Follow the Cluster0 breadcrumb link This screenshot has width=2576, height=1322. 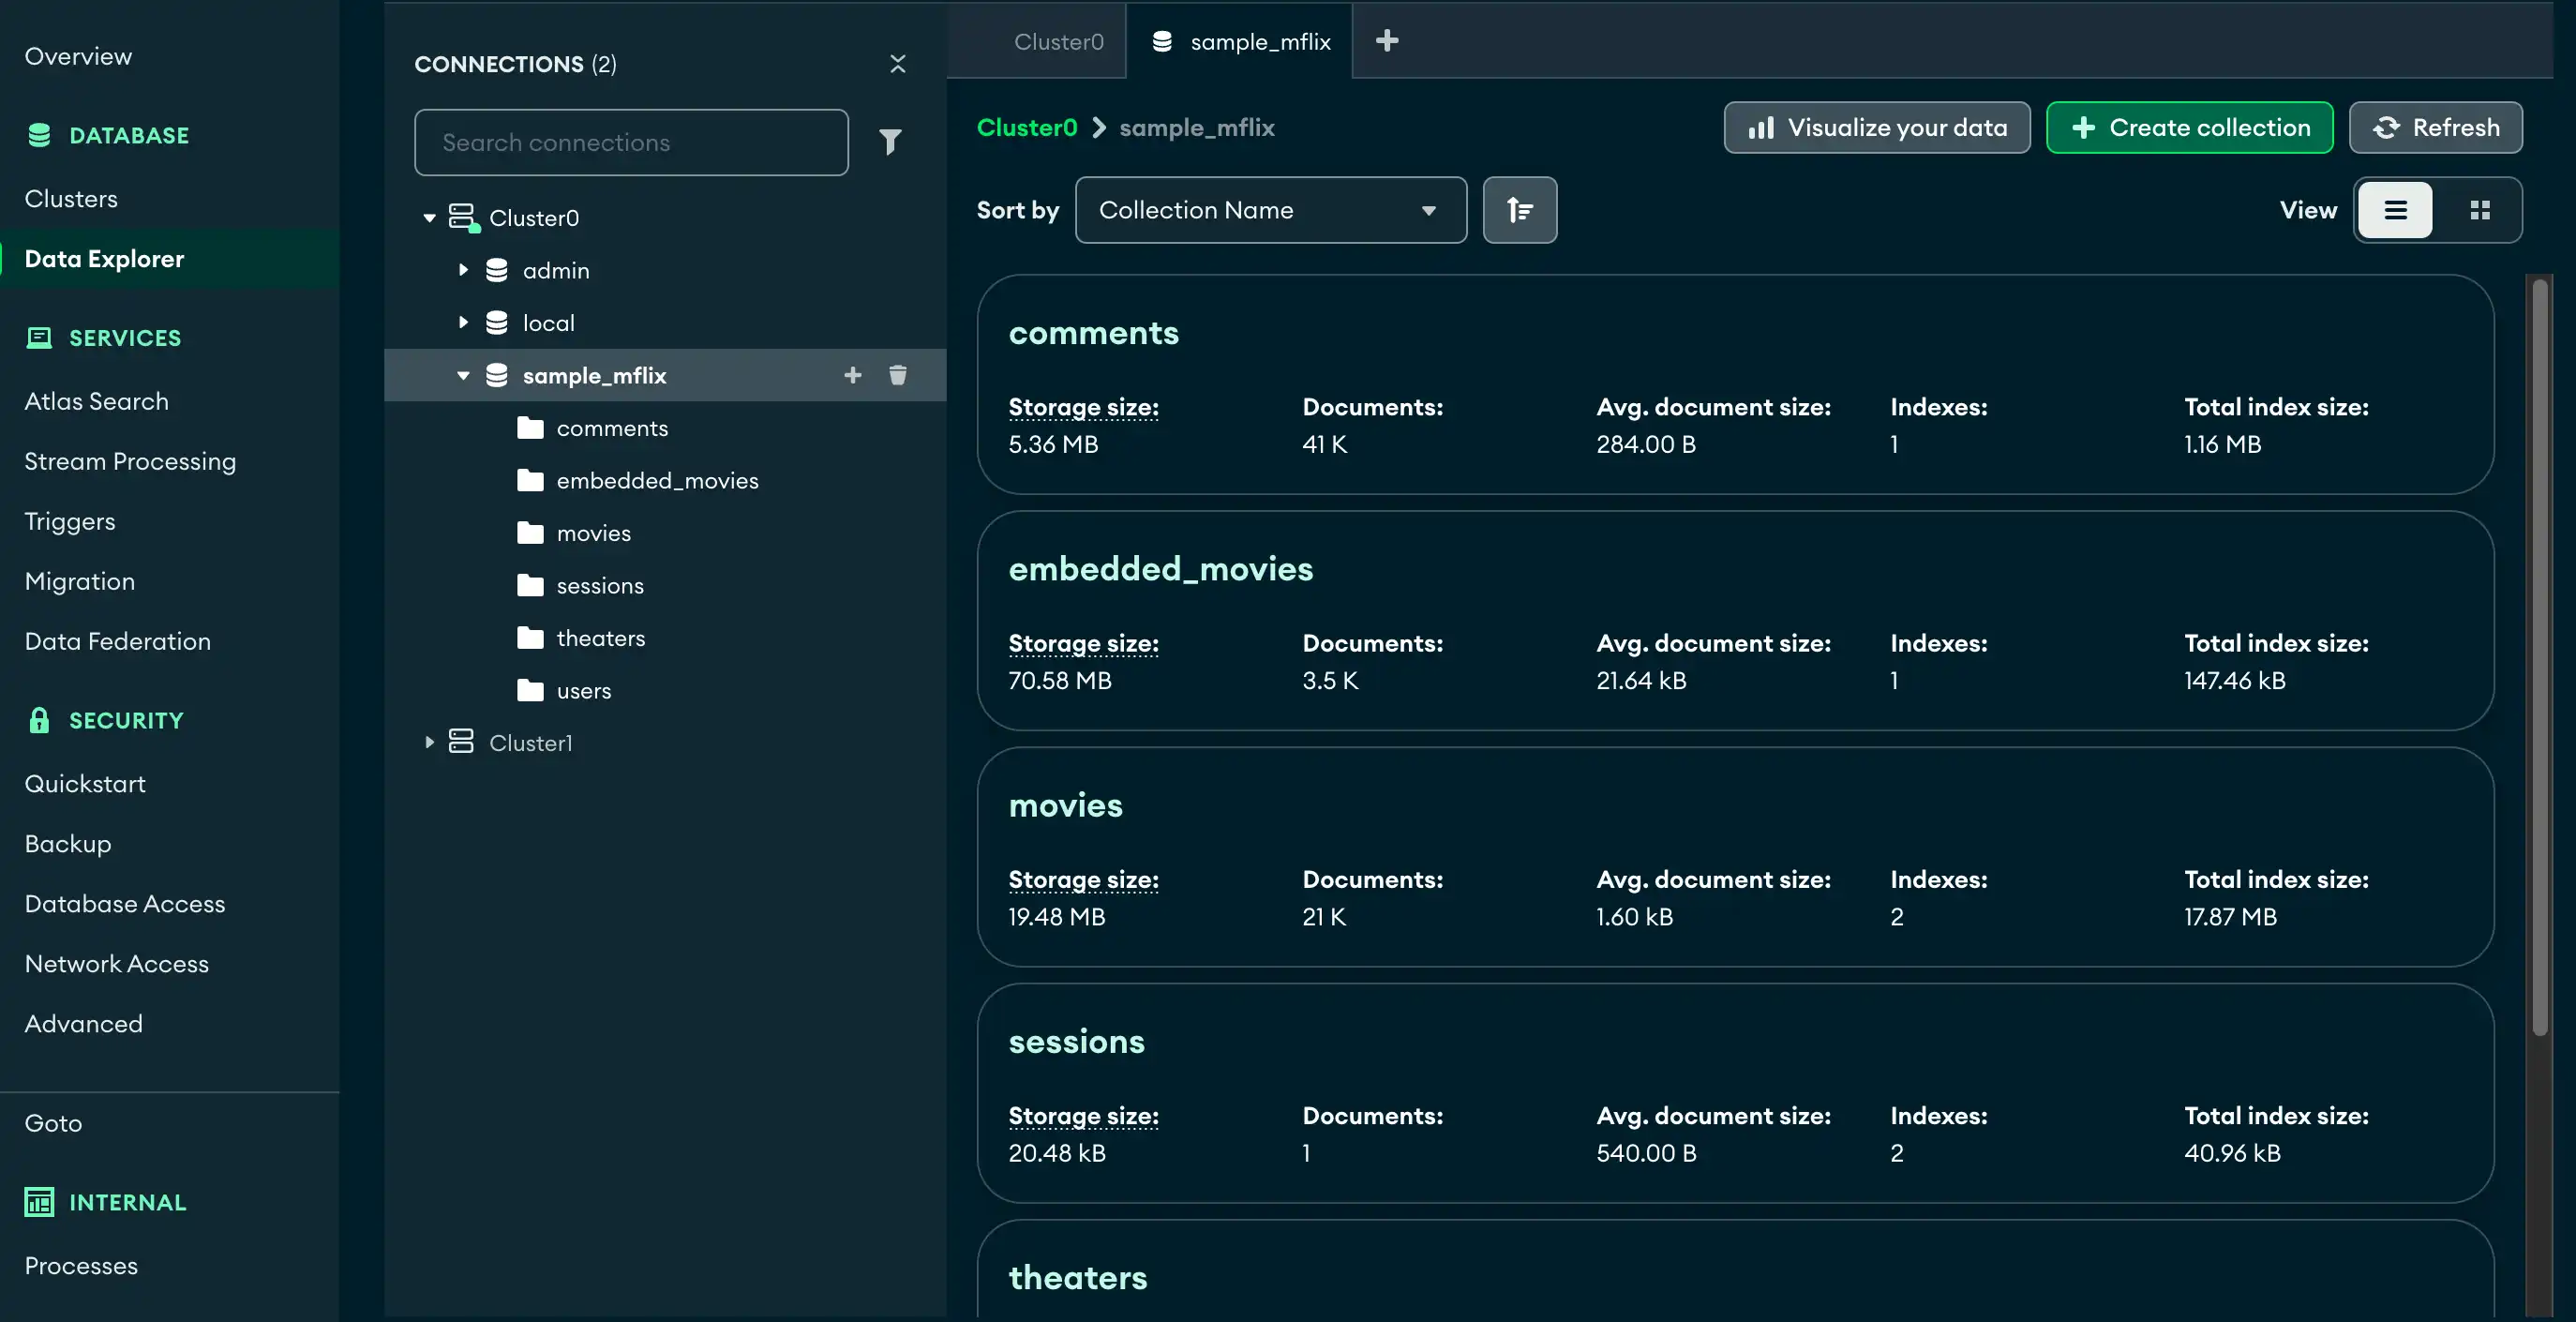tap(1026, 128)
